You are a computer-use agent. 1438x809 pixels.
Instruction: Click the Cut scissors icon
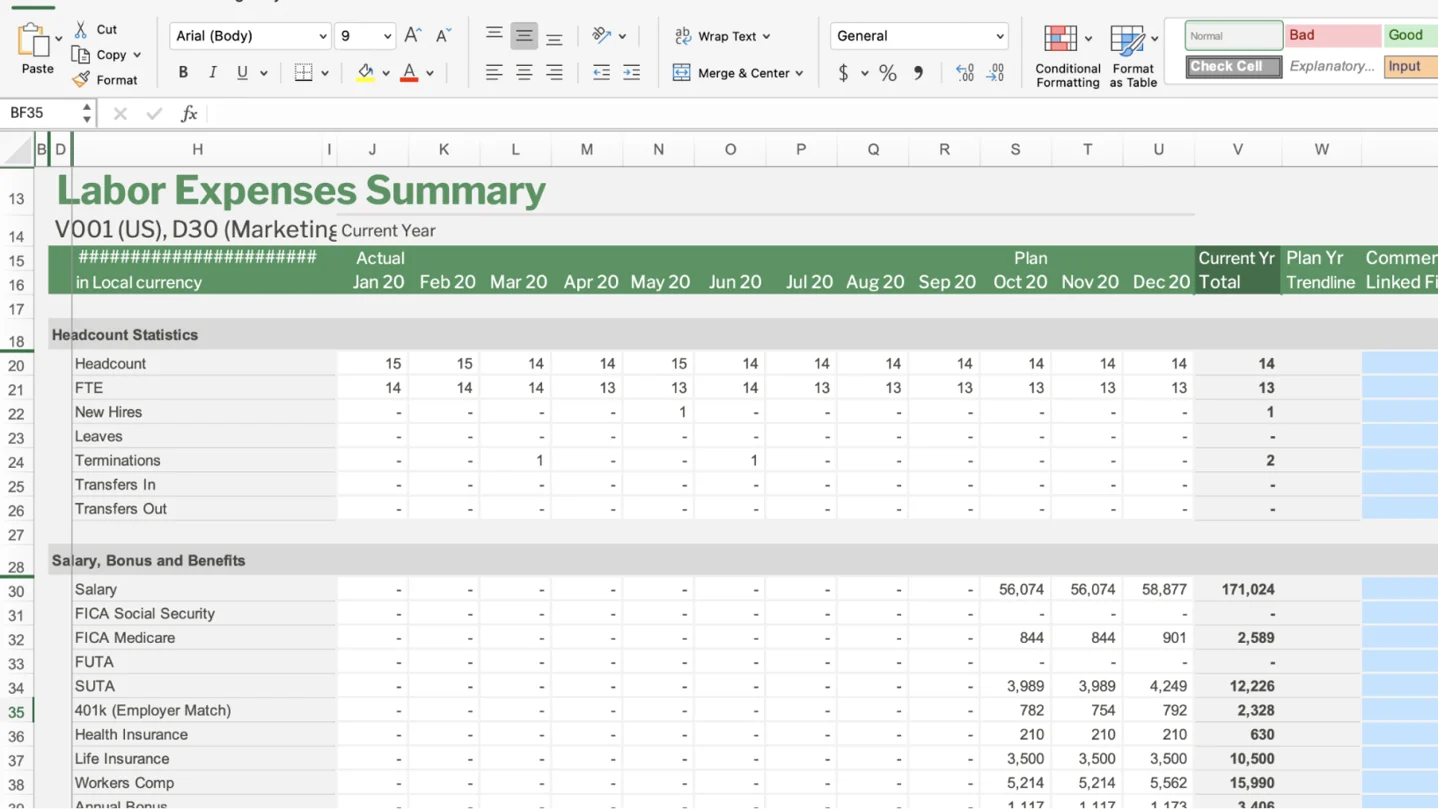(81, 30)
